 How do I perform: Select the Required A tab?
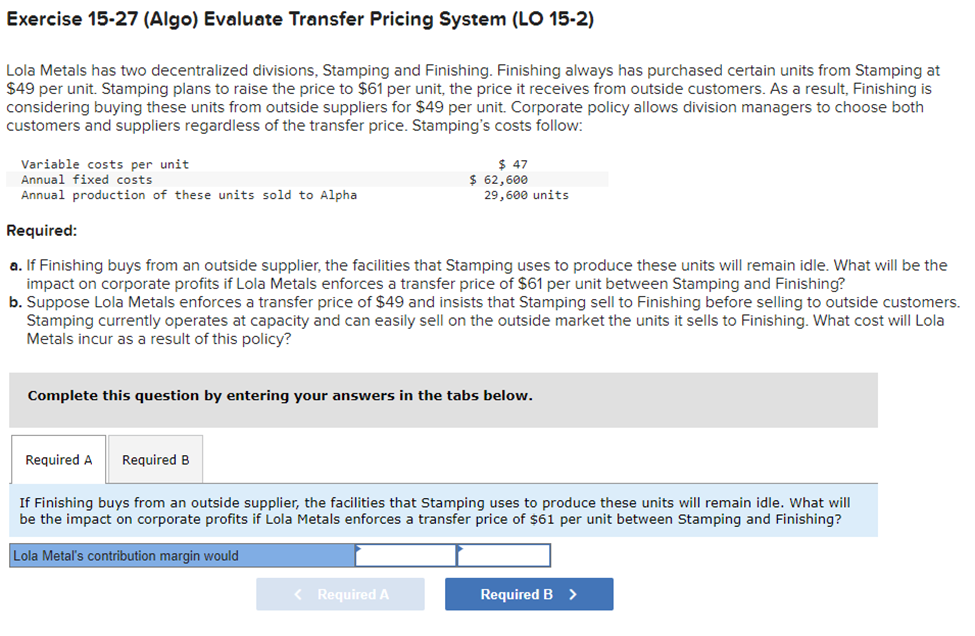pyautogui.click(x=58, y=459)
